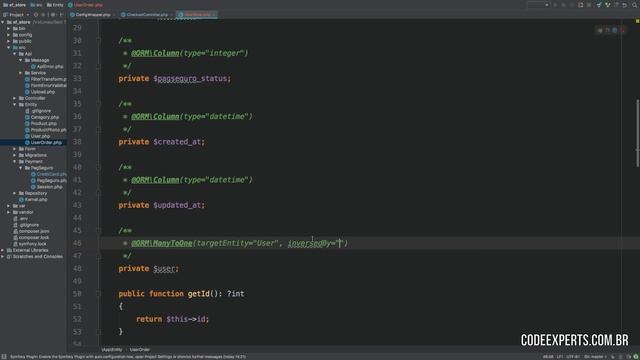This screenshot has height=360, width=640.
Task: Open Product.php in the project tree
Action: tap(41, 123)
